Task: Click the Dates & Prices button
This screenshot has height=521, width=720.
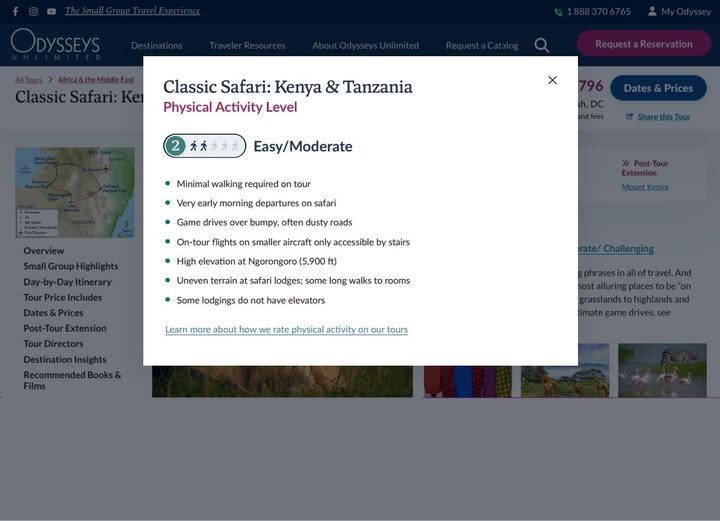Action: (x=658, y=88)
